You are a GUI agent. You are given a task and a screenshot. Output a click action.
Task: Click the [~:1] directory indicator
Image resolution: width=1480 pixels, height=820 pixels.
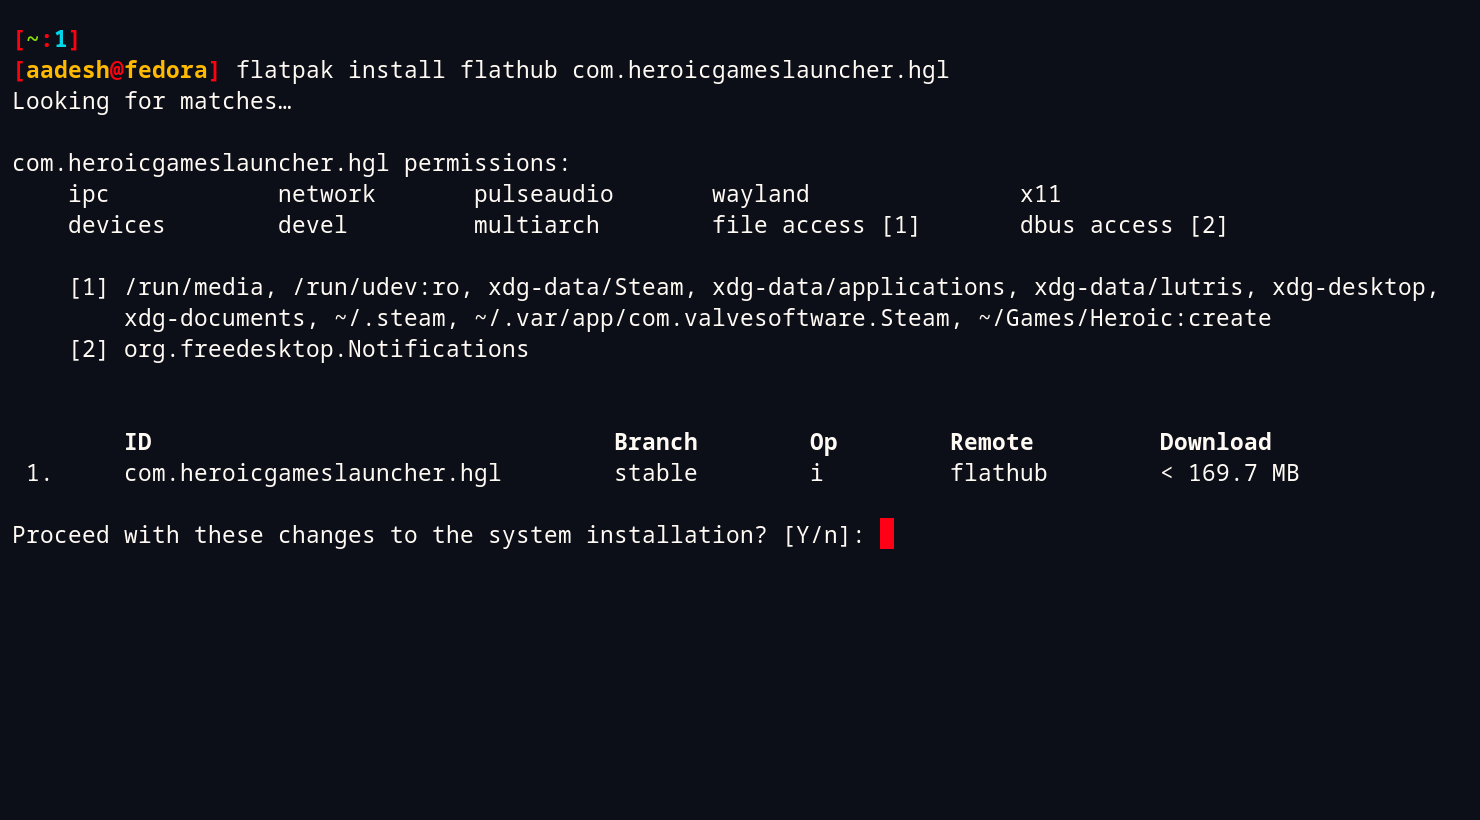coord(46,39)
